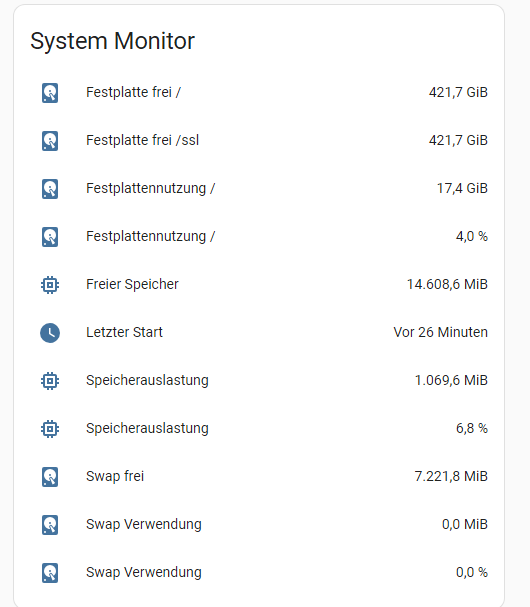Click the 421,7 GiB value for Festplatte frei /
The height and width of the screenshot is (607, 530).
click(458, 92)
